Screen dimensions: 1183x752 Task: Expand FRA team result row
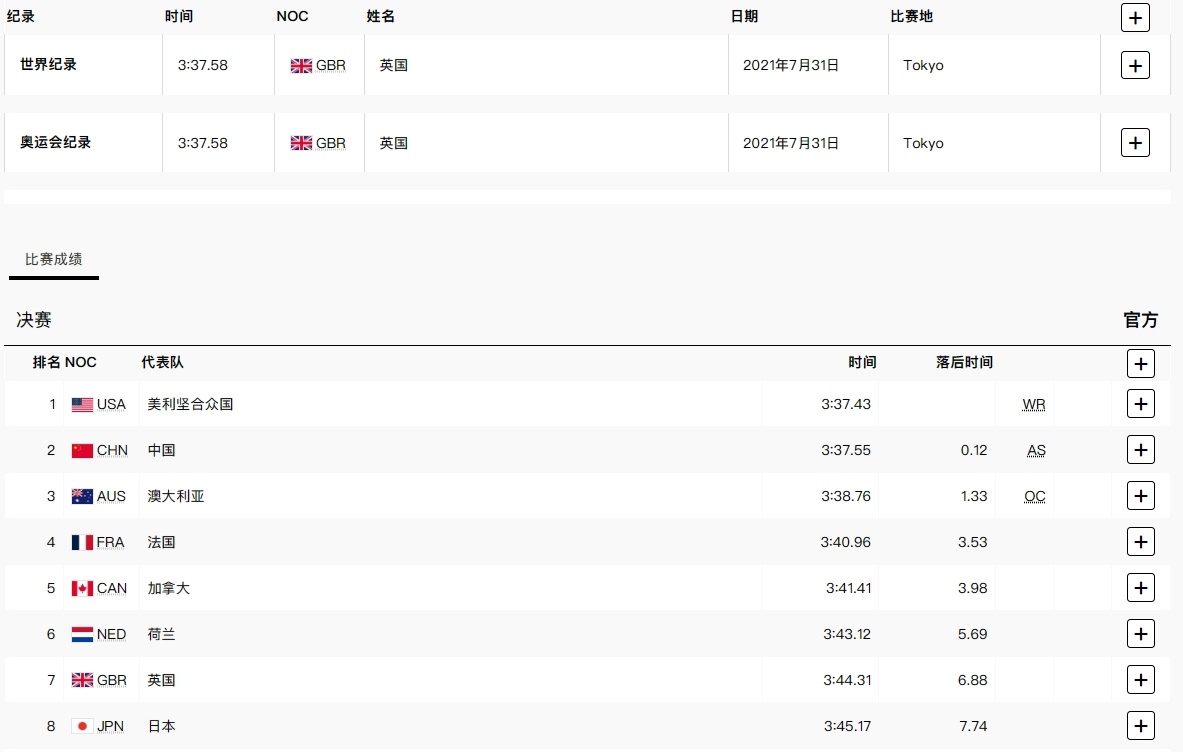pos(1141,542)
